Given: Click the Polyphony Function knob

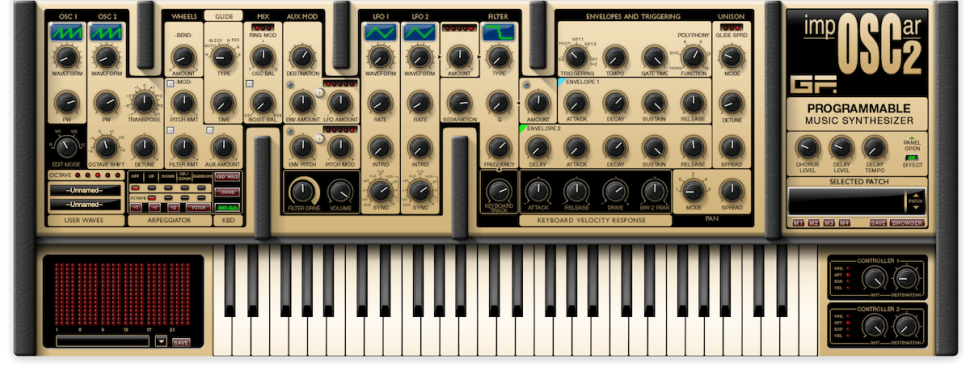Looking at the screenshot, I should pyautogui.click(x=693, y=58).
